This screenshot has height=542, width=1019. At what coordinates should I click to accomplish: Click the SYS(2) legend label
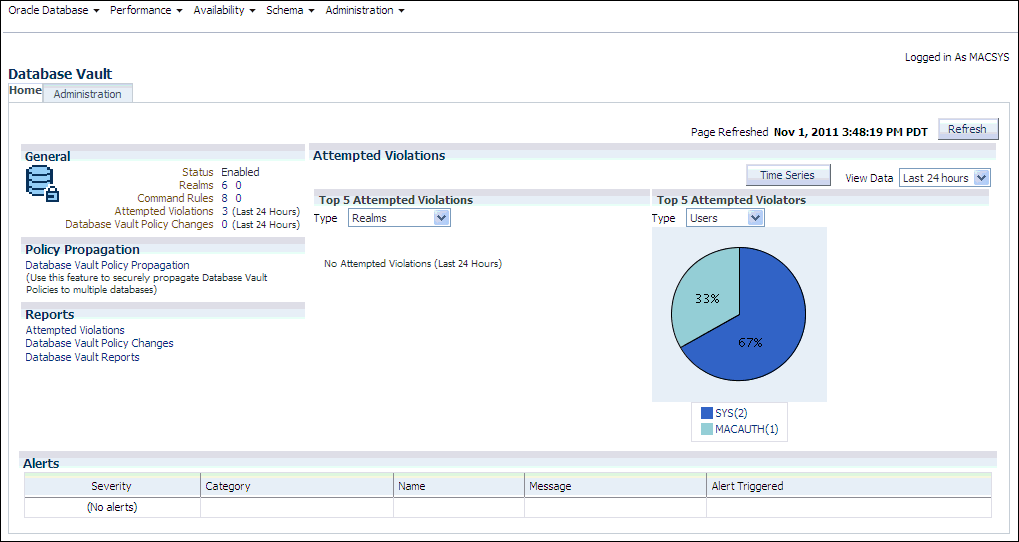click(x=731, y=413)
